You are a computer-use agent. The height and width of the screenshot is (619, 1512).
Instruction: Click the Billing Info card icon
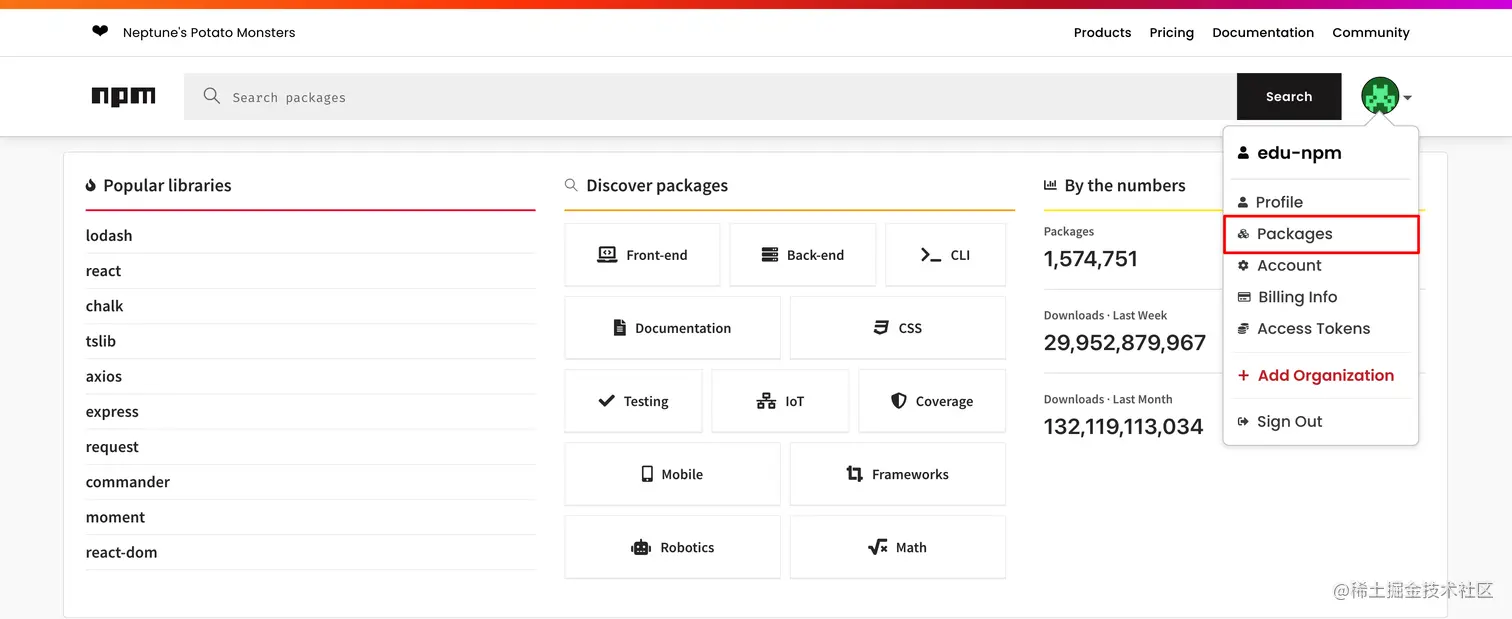[x=1243, y=297]
